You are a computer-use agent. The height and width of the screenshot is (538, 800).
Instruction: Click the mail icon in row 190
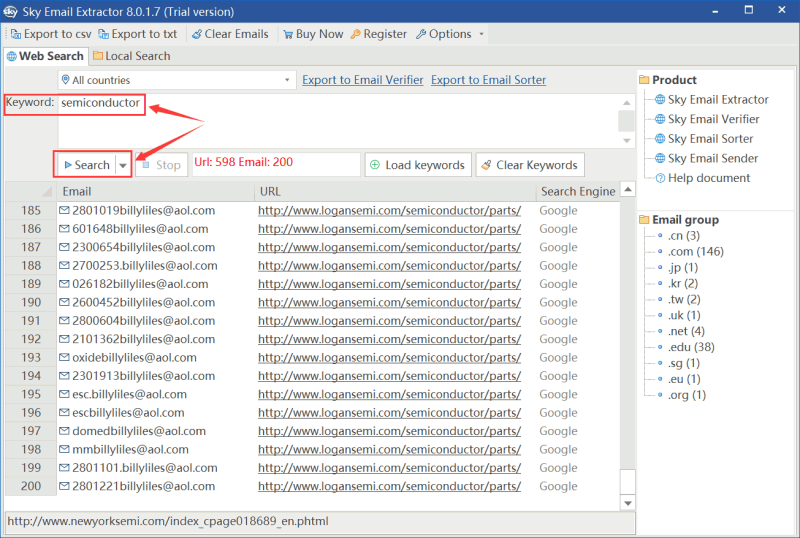[x=64, y=302]
